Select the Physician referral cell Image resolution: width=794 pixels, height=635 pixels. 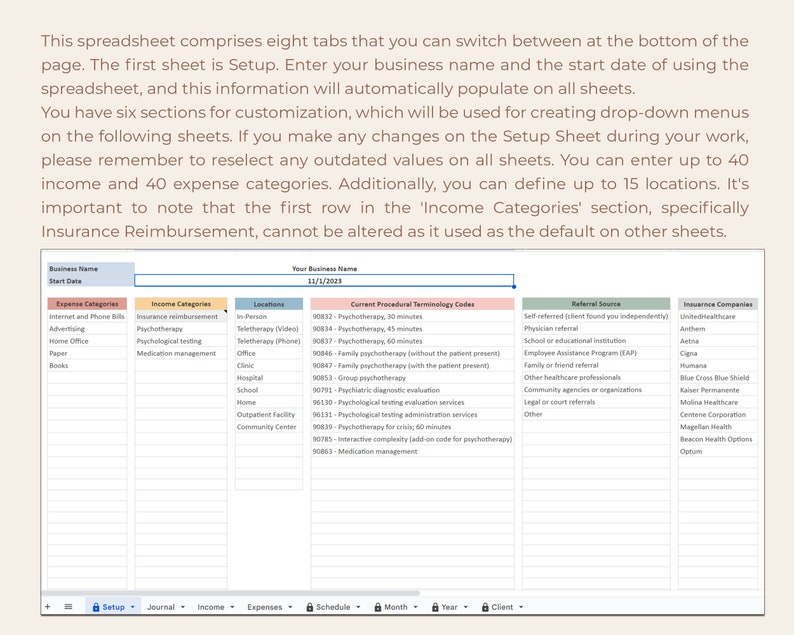pos(596,328)
